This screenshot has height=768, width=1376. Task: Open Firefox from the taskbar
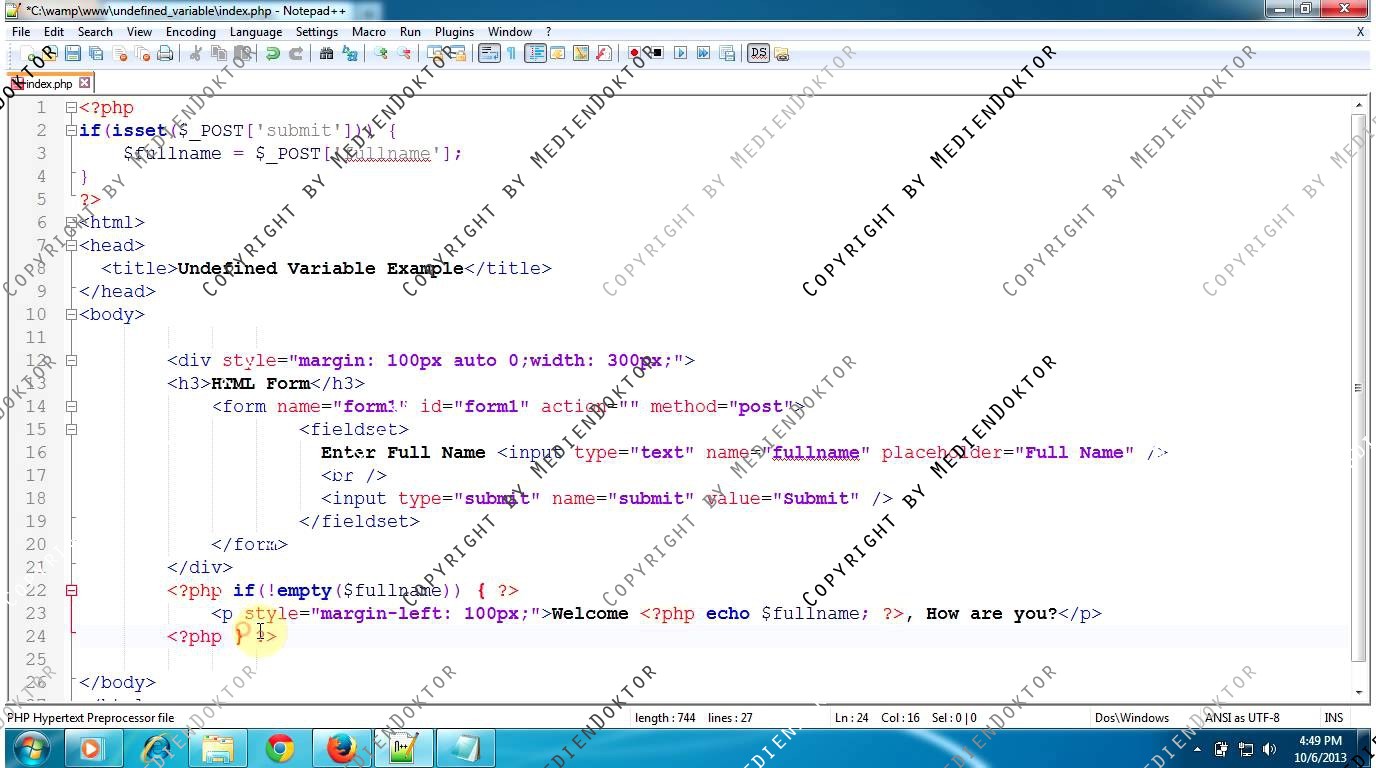[x=341, y=748]
